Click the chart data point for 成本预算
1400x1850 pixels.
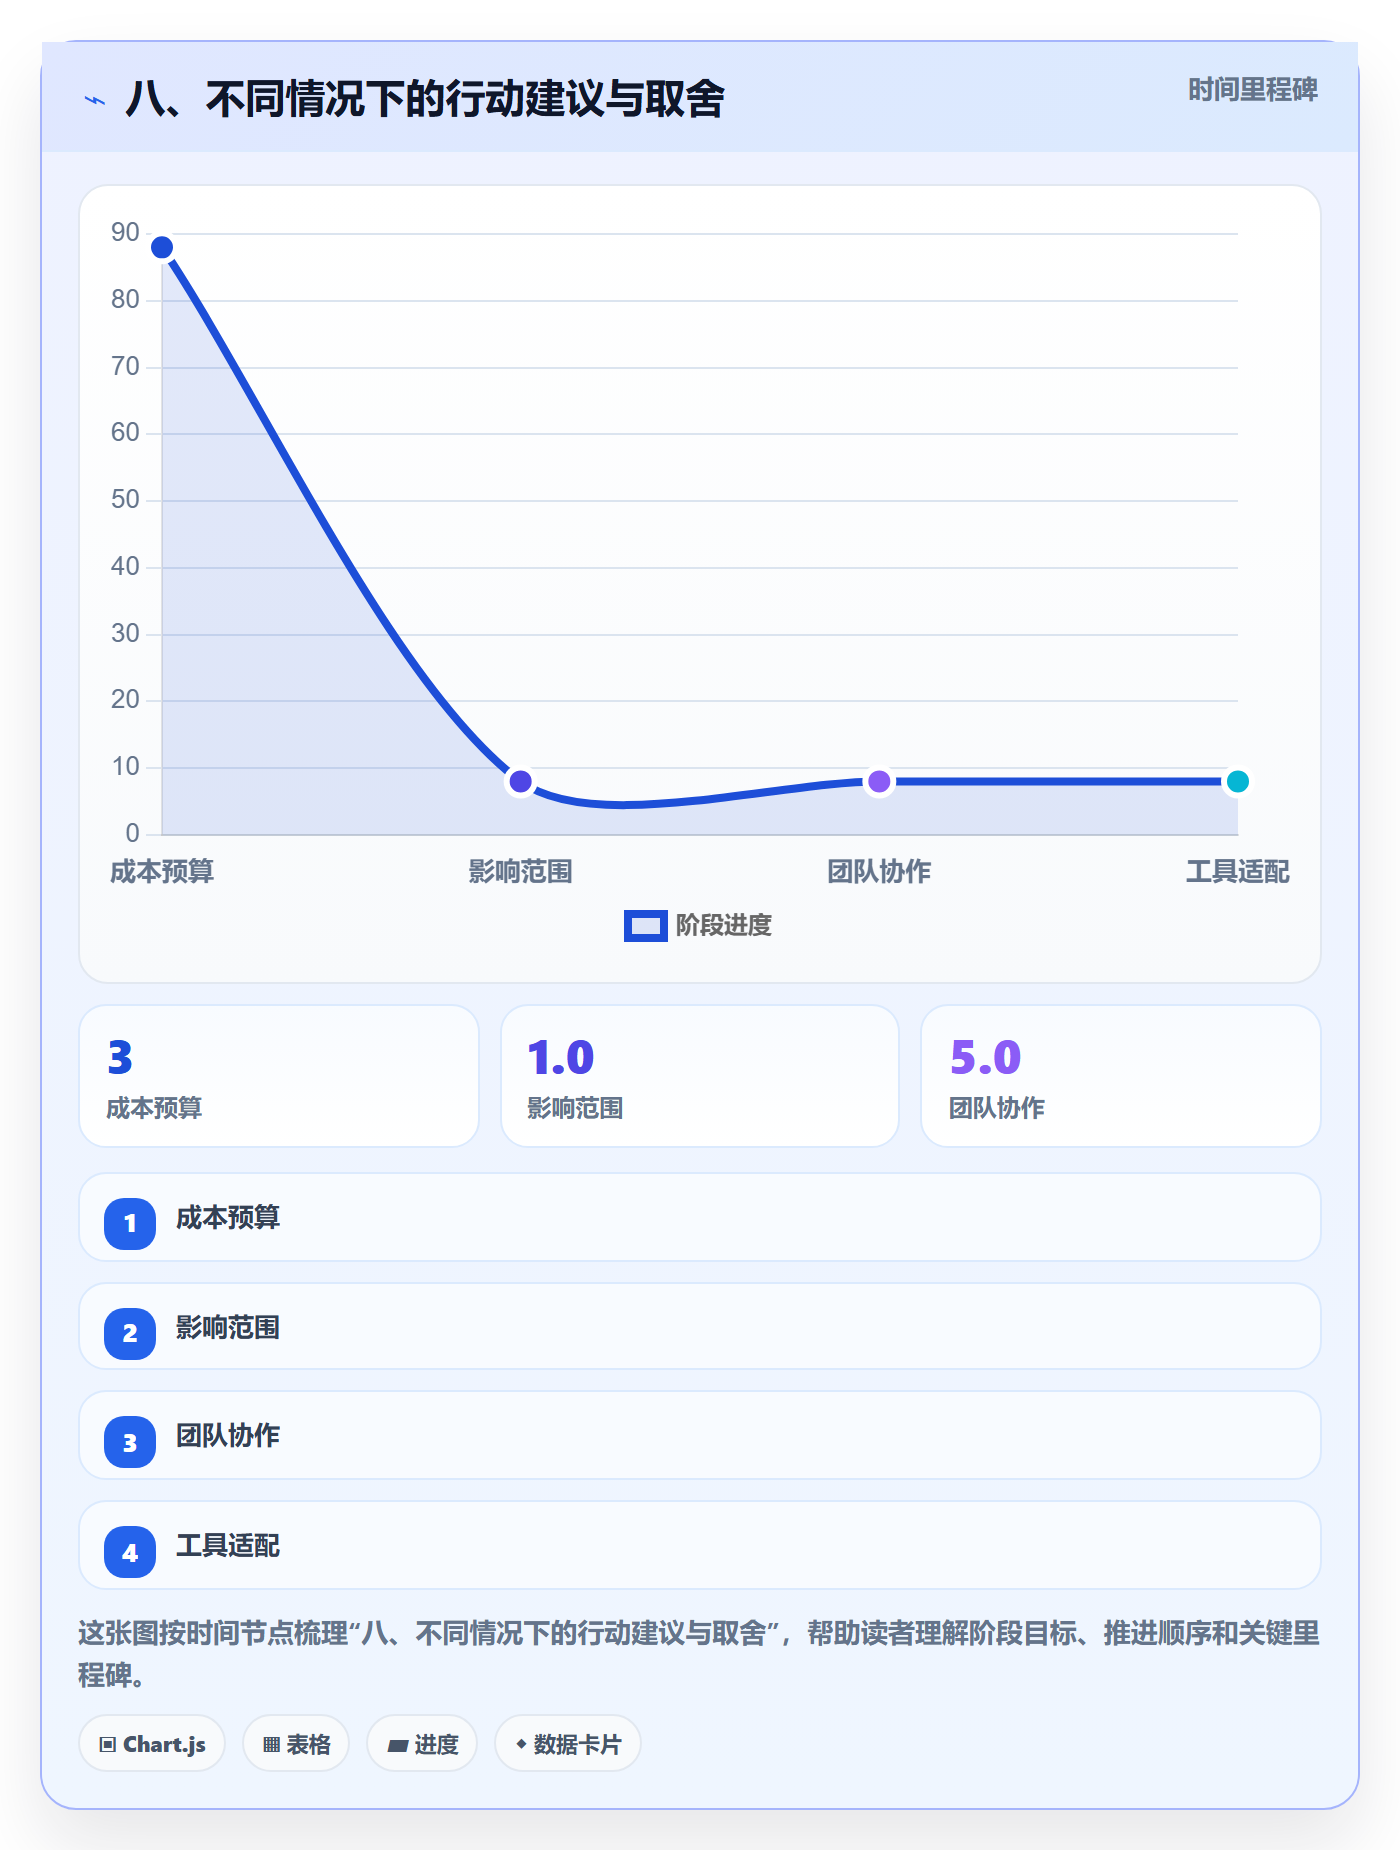(162, 247)
